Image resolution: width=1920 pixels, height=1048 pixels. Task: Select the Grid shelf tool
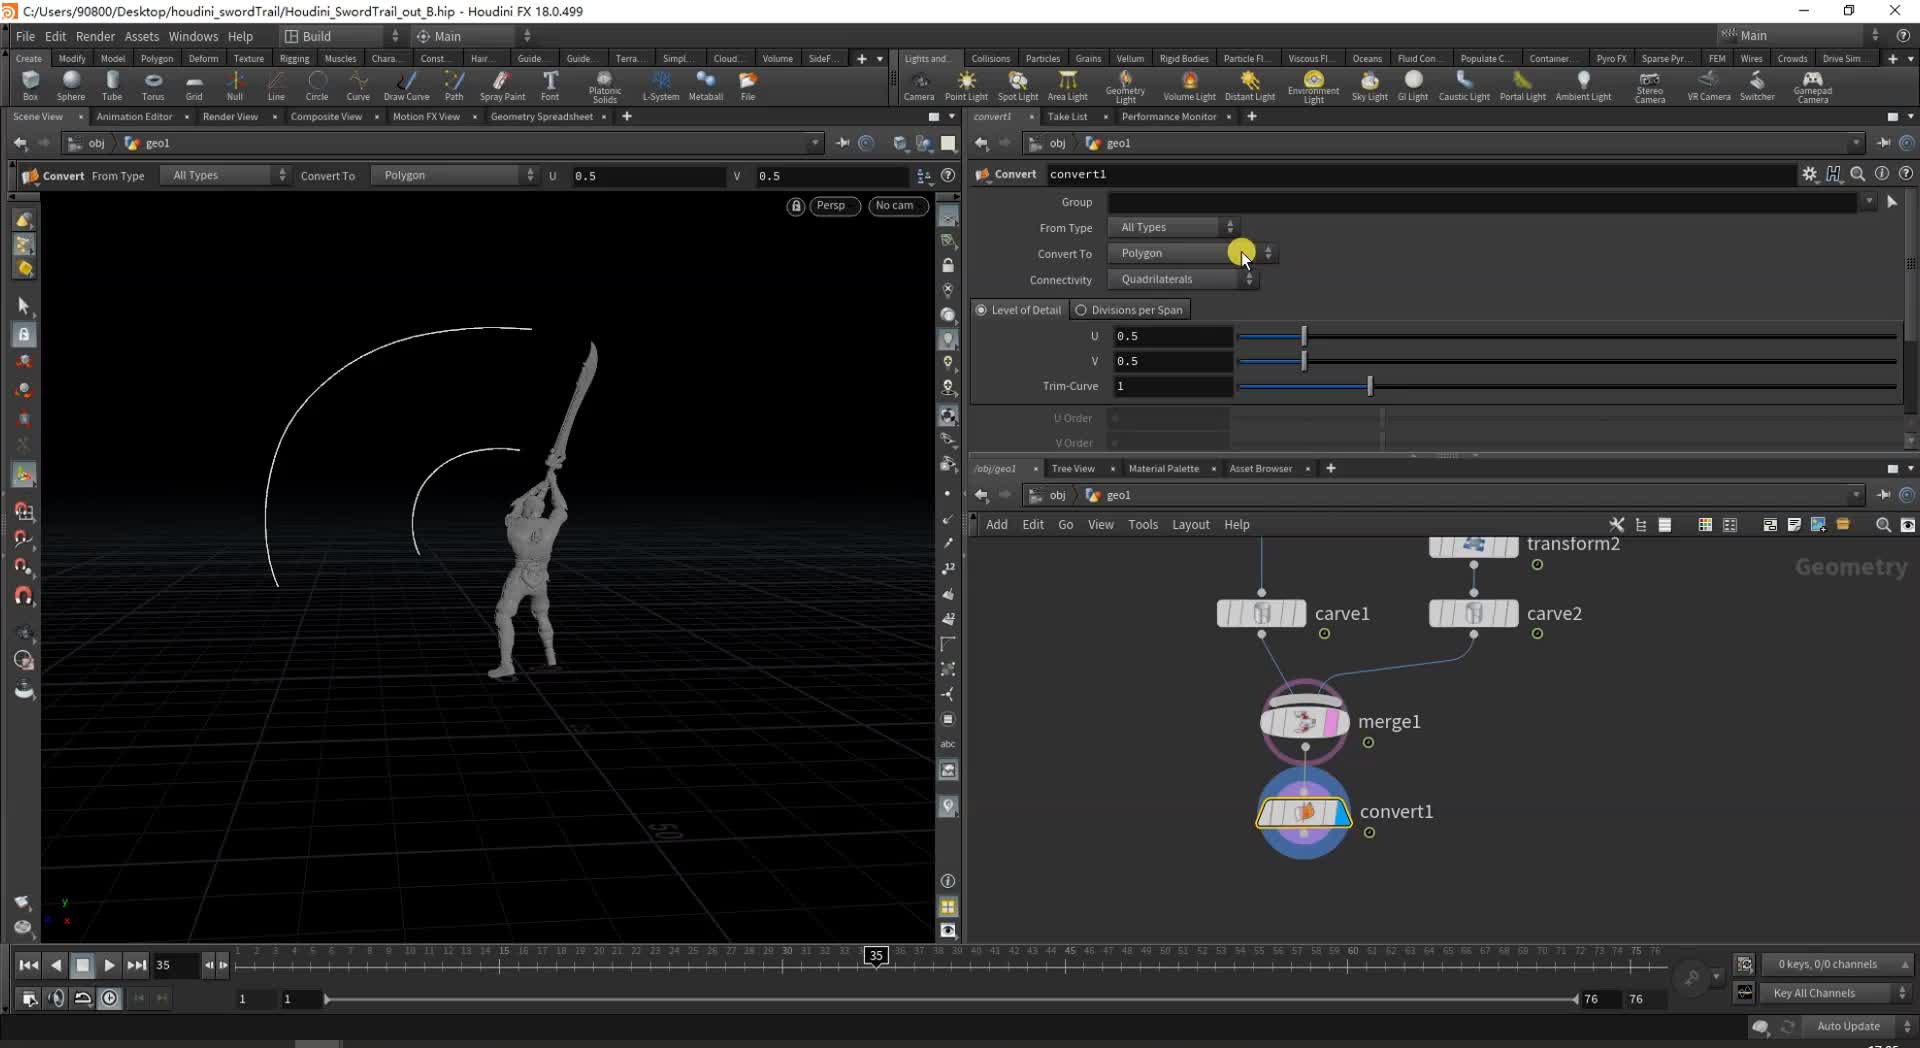[x=194, y=86]
